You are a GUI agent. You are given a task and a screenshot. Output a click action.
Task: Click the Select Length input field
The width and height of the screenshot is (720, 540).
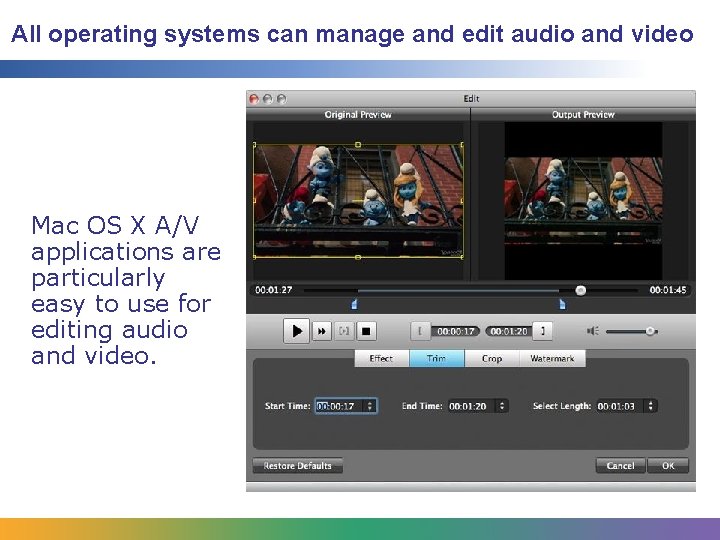tap(620, 406)
